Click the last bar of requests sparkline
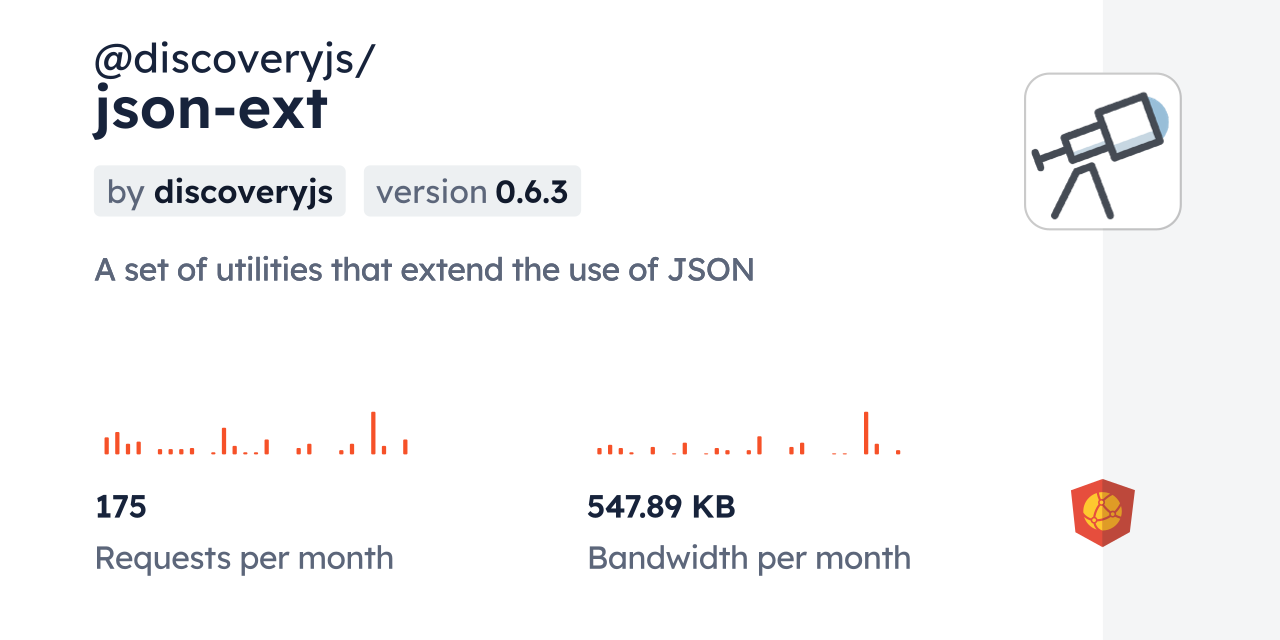This screenshot has width=1280, height=640. 405,447
